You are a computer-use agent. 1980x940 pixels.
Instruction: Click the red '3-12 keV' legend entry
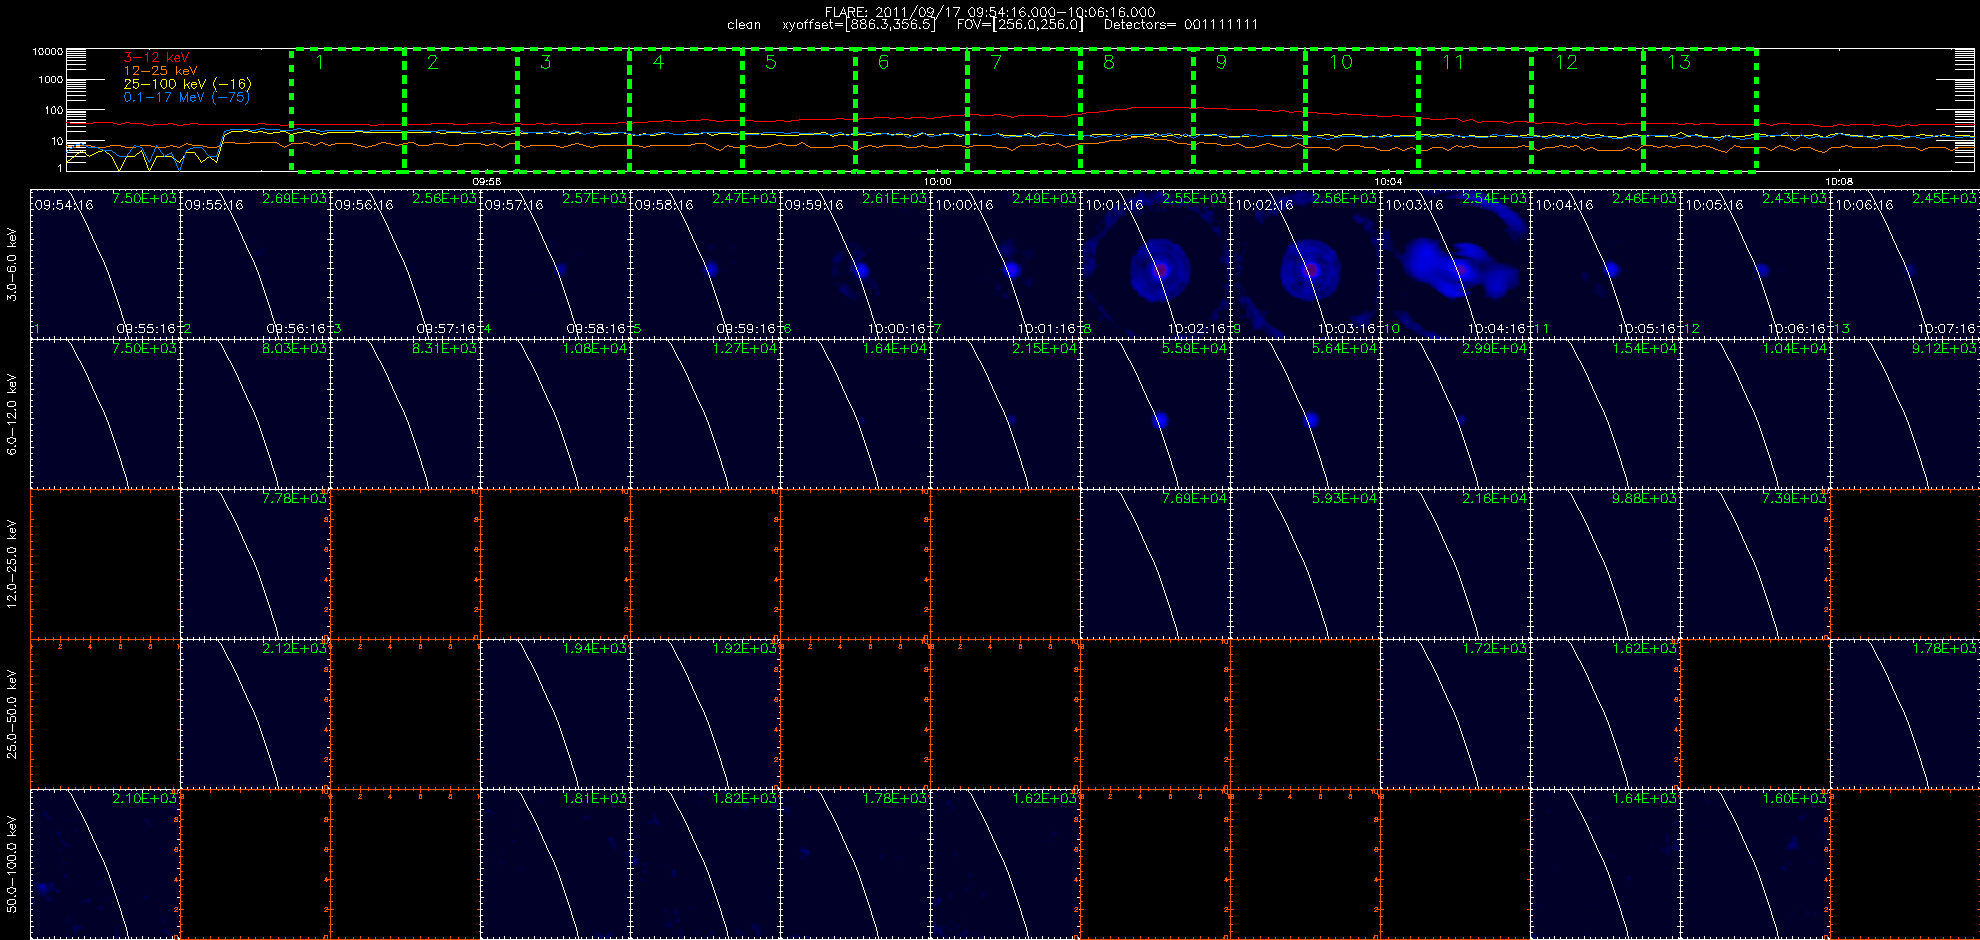pyautogui.click(x=156, y=58)
